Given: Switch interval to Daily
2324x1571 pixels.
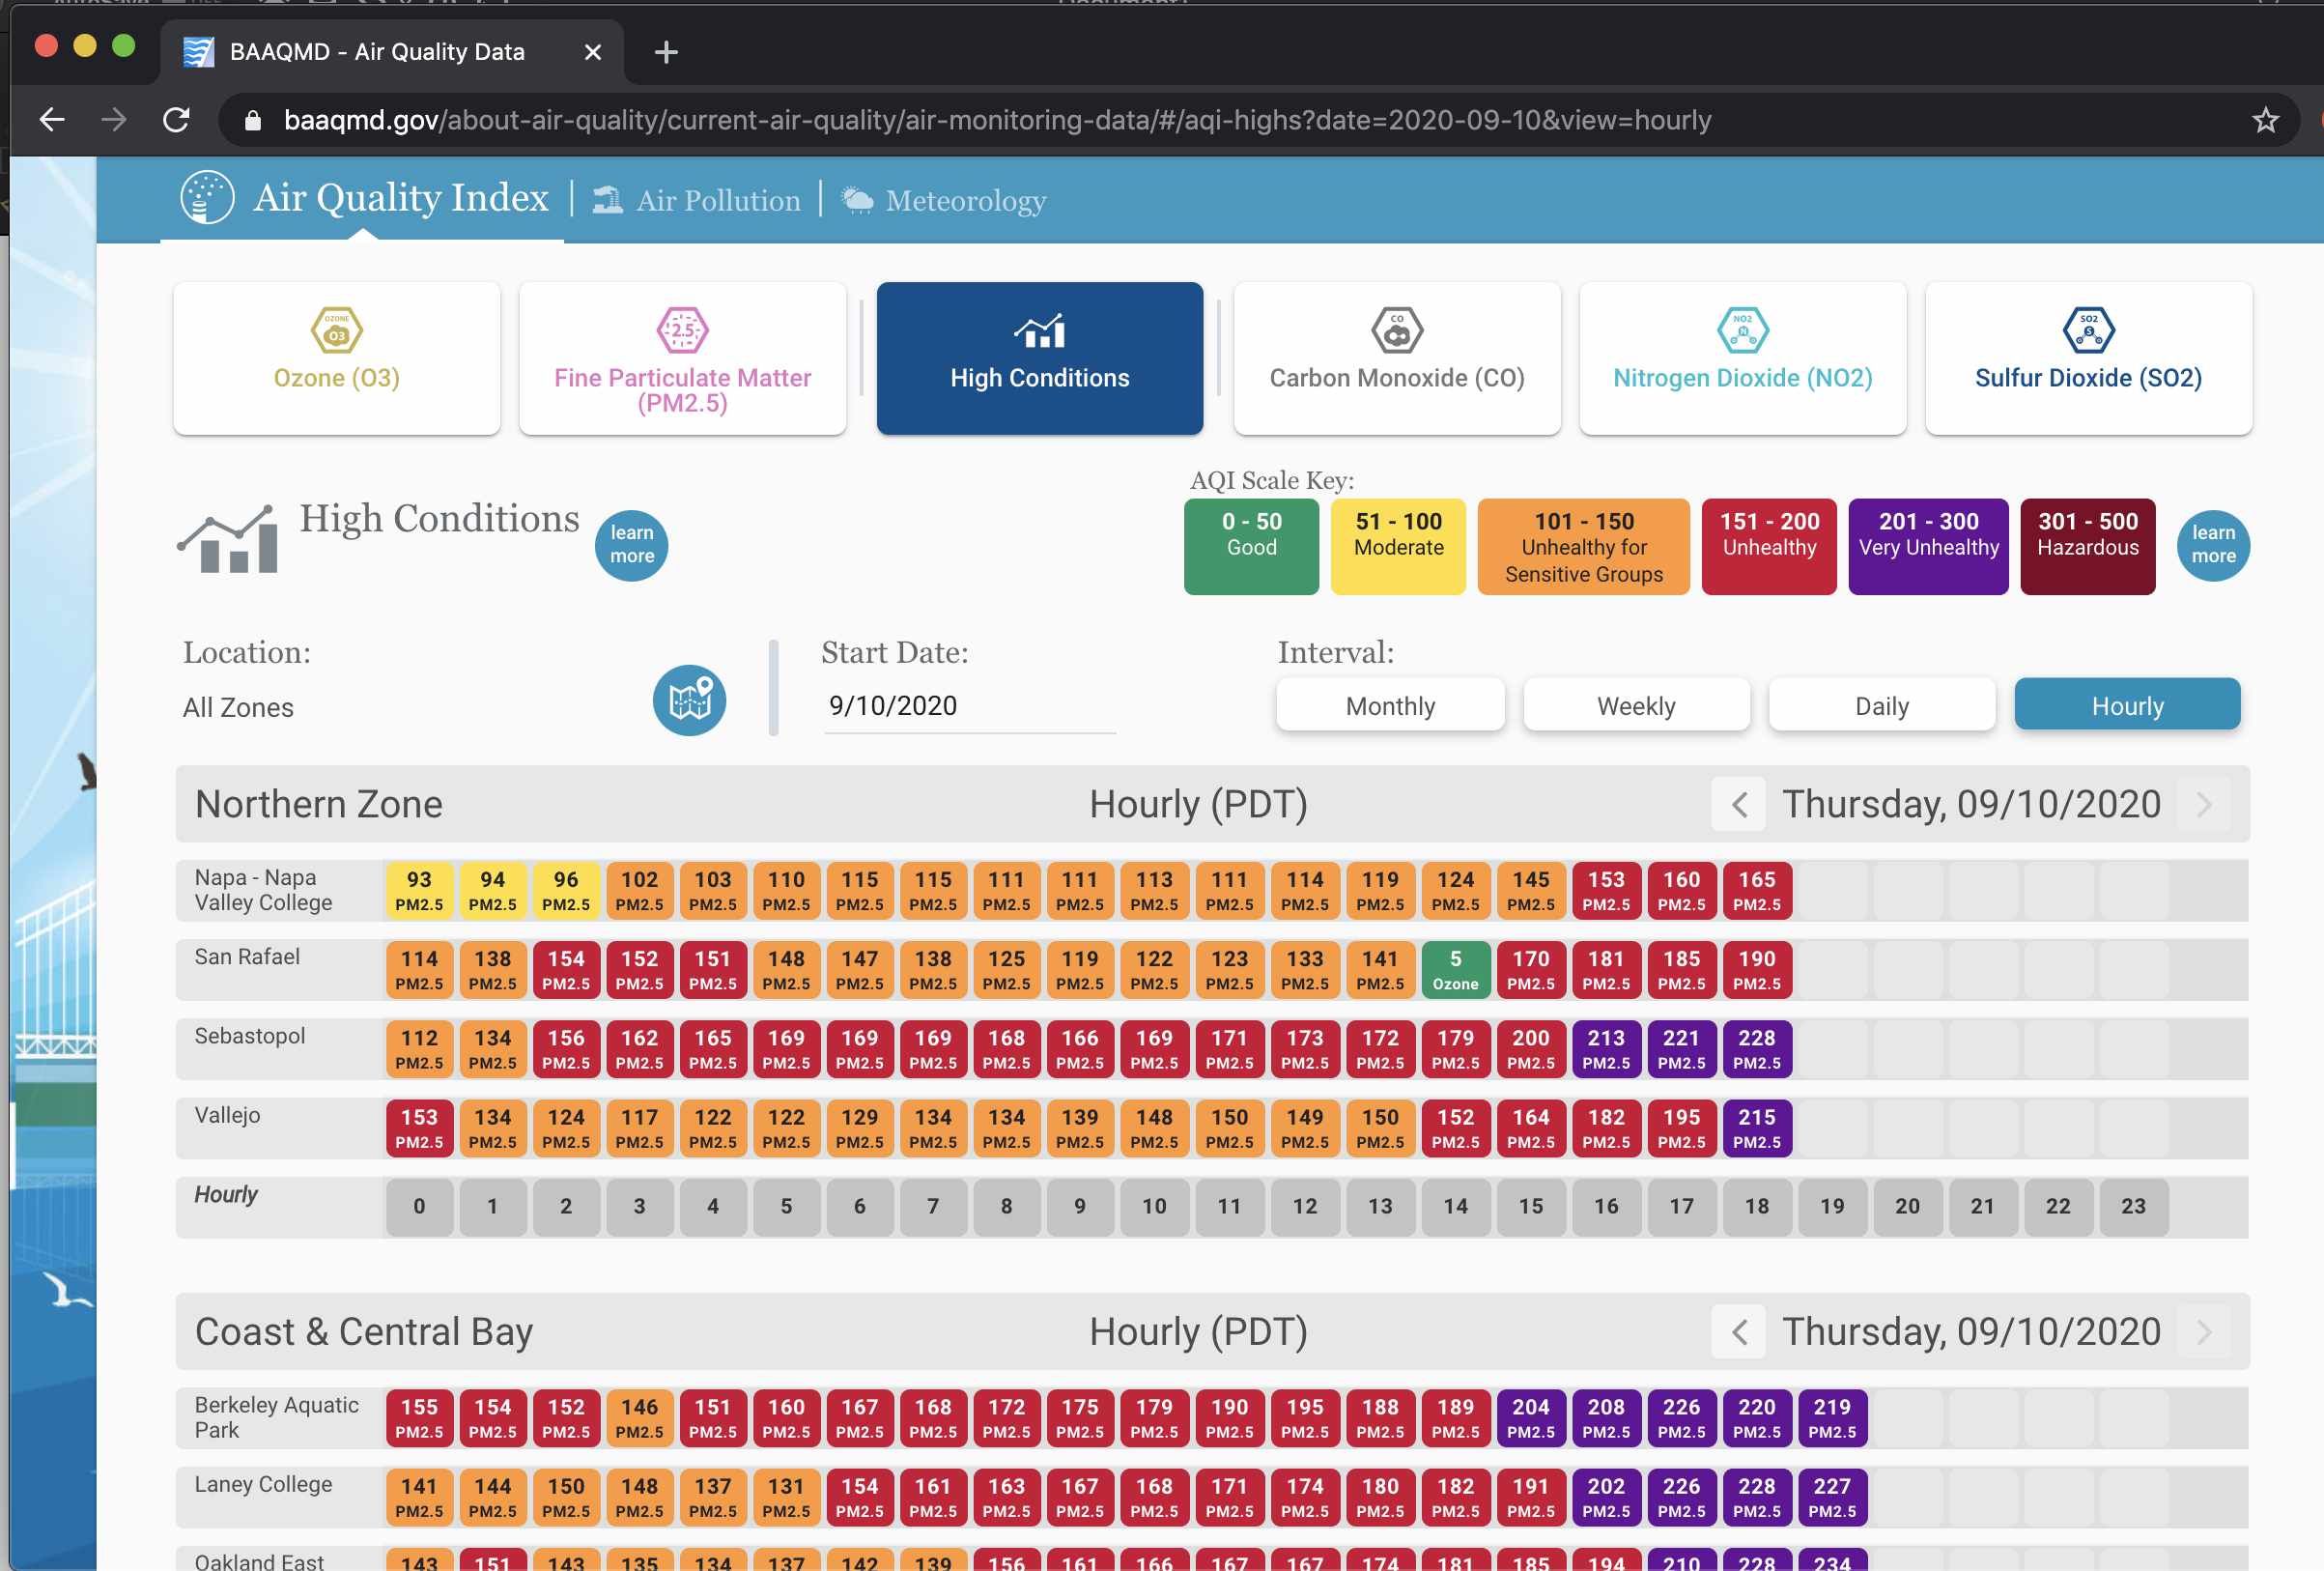Looking at the screenshot, I should (1881, 706).
